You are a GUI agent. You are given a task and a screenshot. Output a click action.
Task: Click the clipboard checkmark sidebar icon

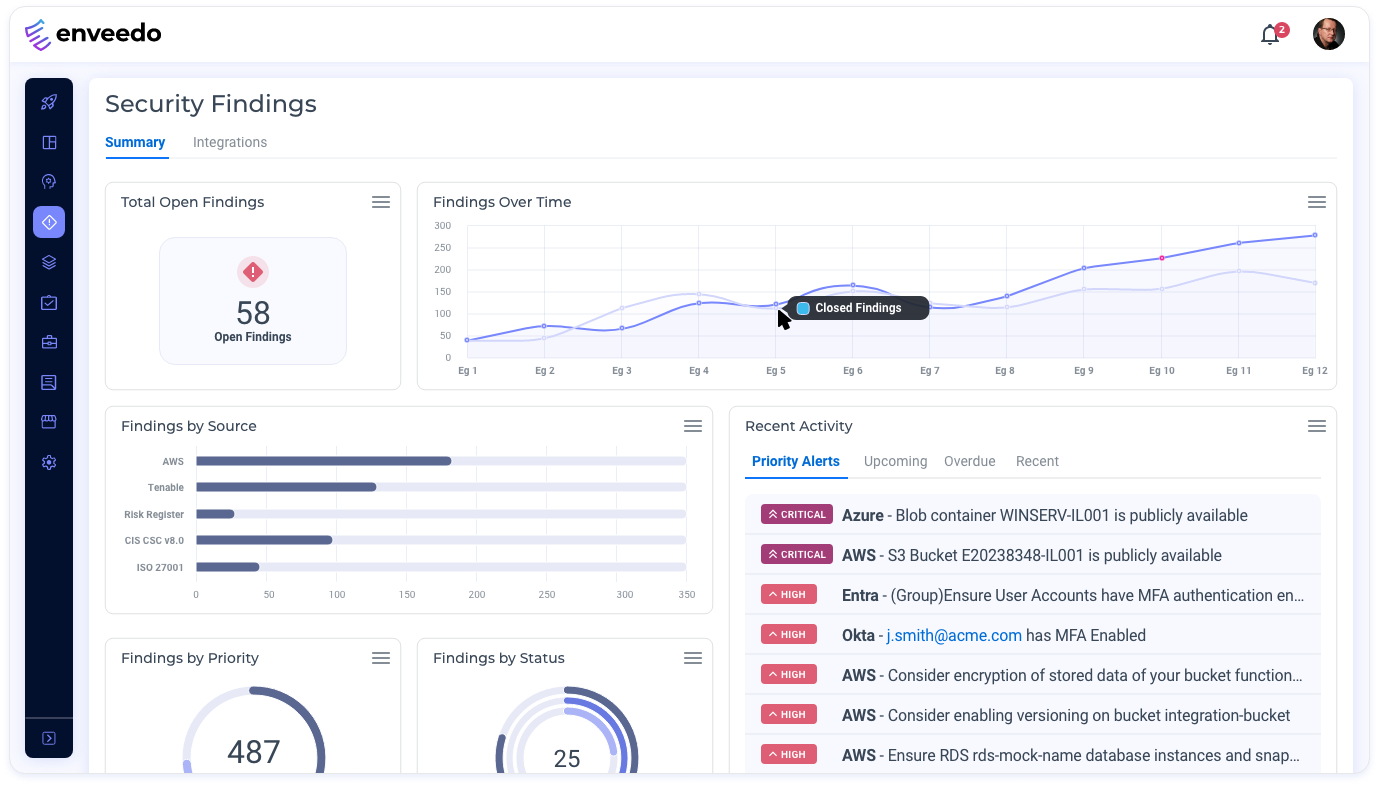(48, 302)
